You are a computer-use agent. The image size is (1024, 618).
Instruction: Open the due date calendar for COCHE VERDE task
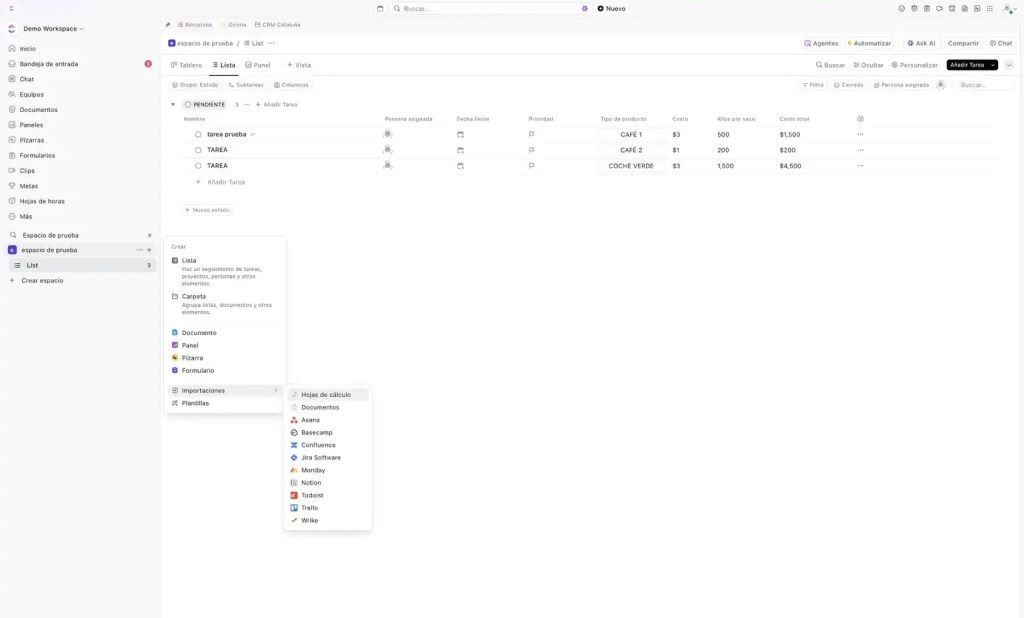click(460, 166)
